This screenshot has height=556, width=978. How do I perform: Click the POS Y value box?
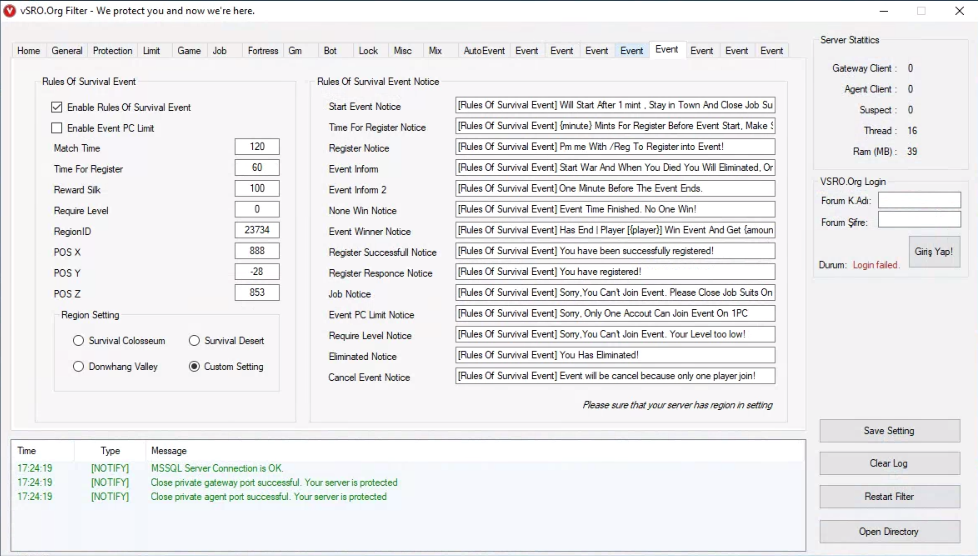pyautogui.click(x=257, y=271)
